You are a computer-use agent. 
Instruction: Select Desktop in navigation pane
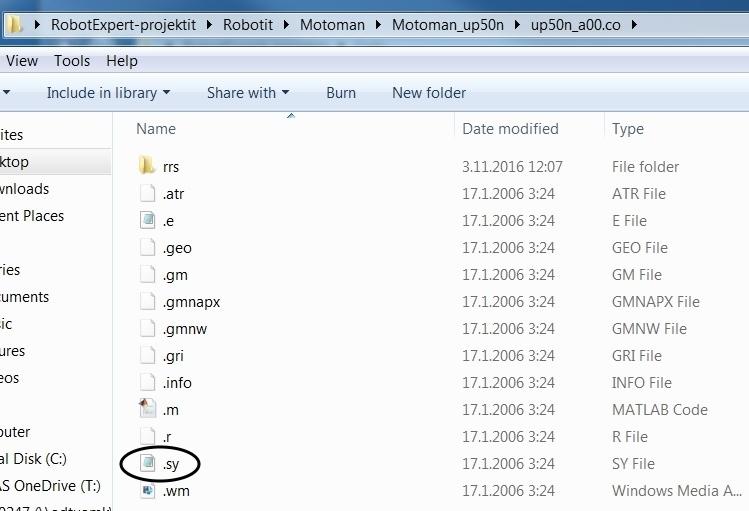[14, 162]
